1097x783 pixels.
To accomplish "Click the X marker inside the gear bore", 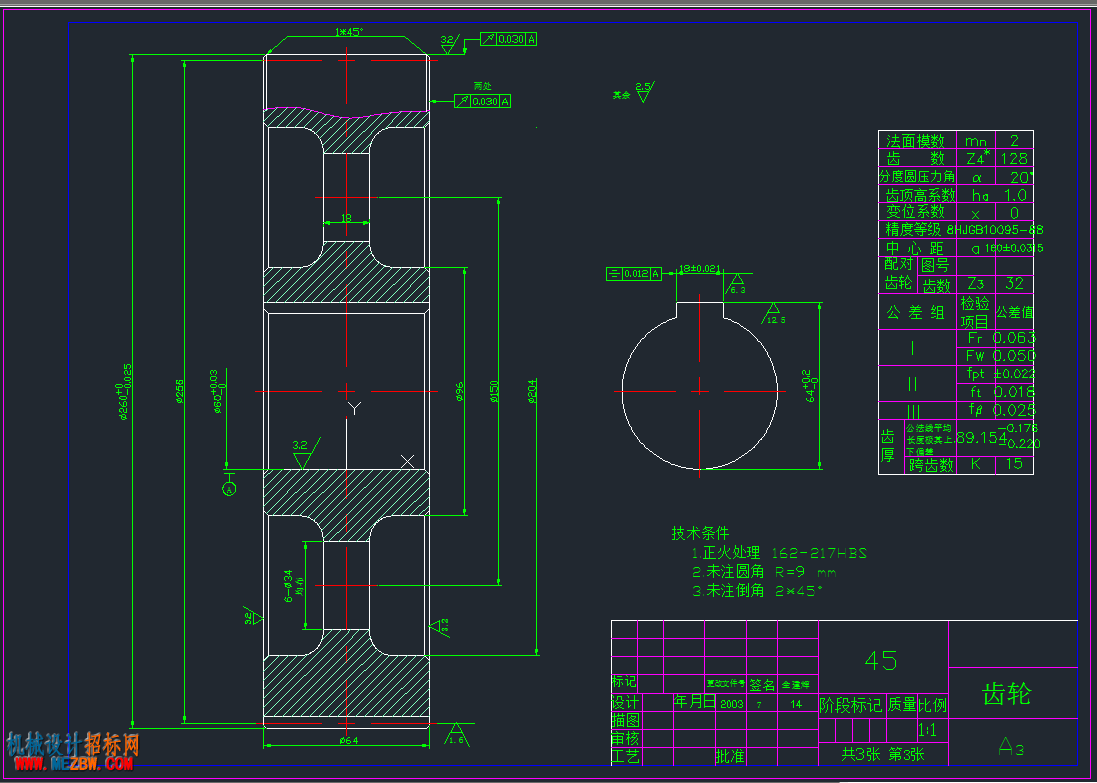I will tap(407, 460).
